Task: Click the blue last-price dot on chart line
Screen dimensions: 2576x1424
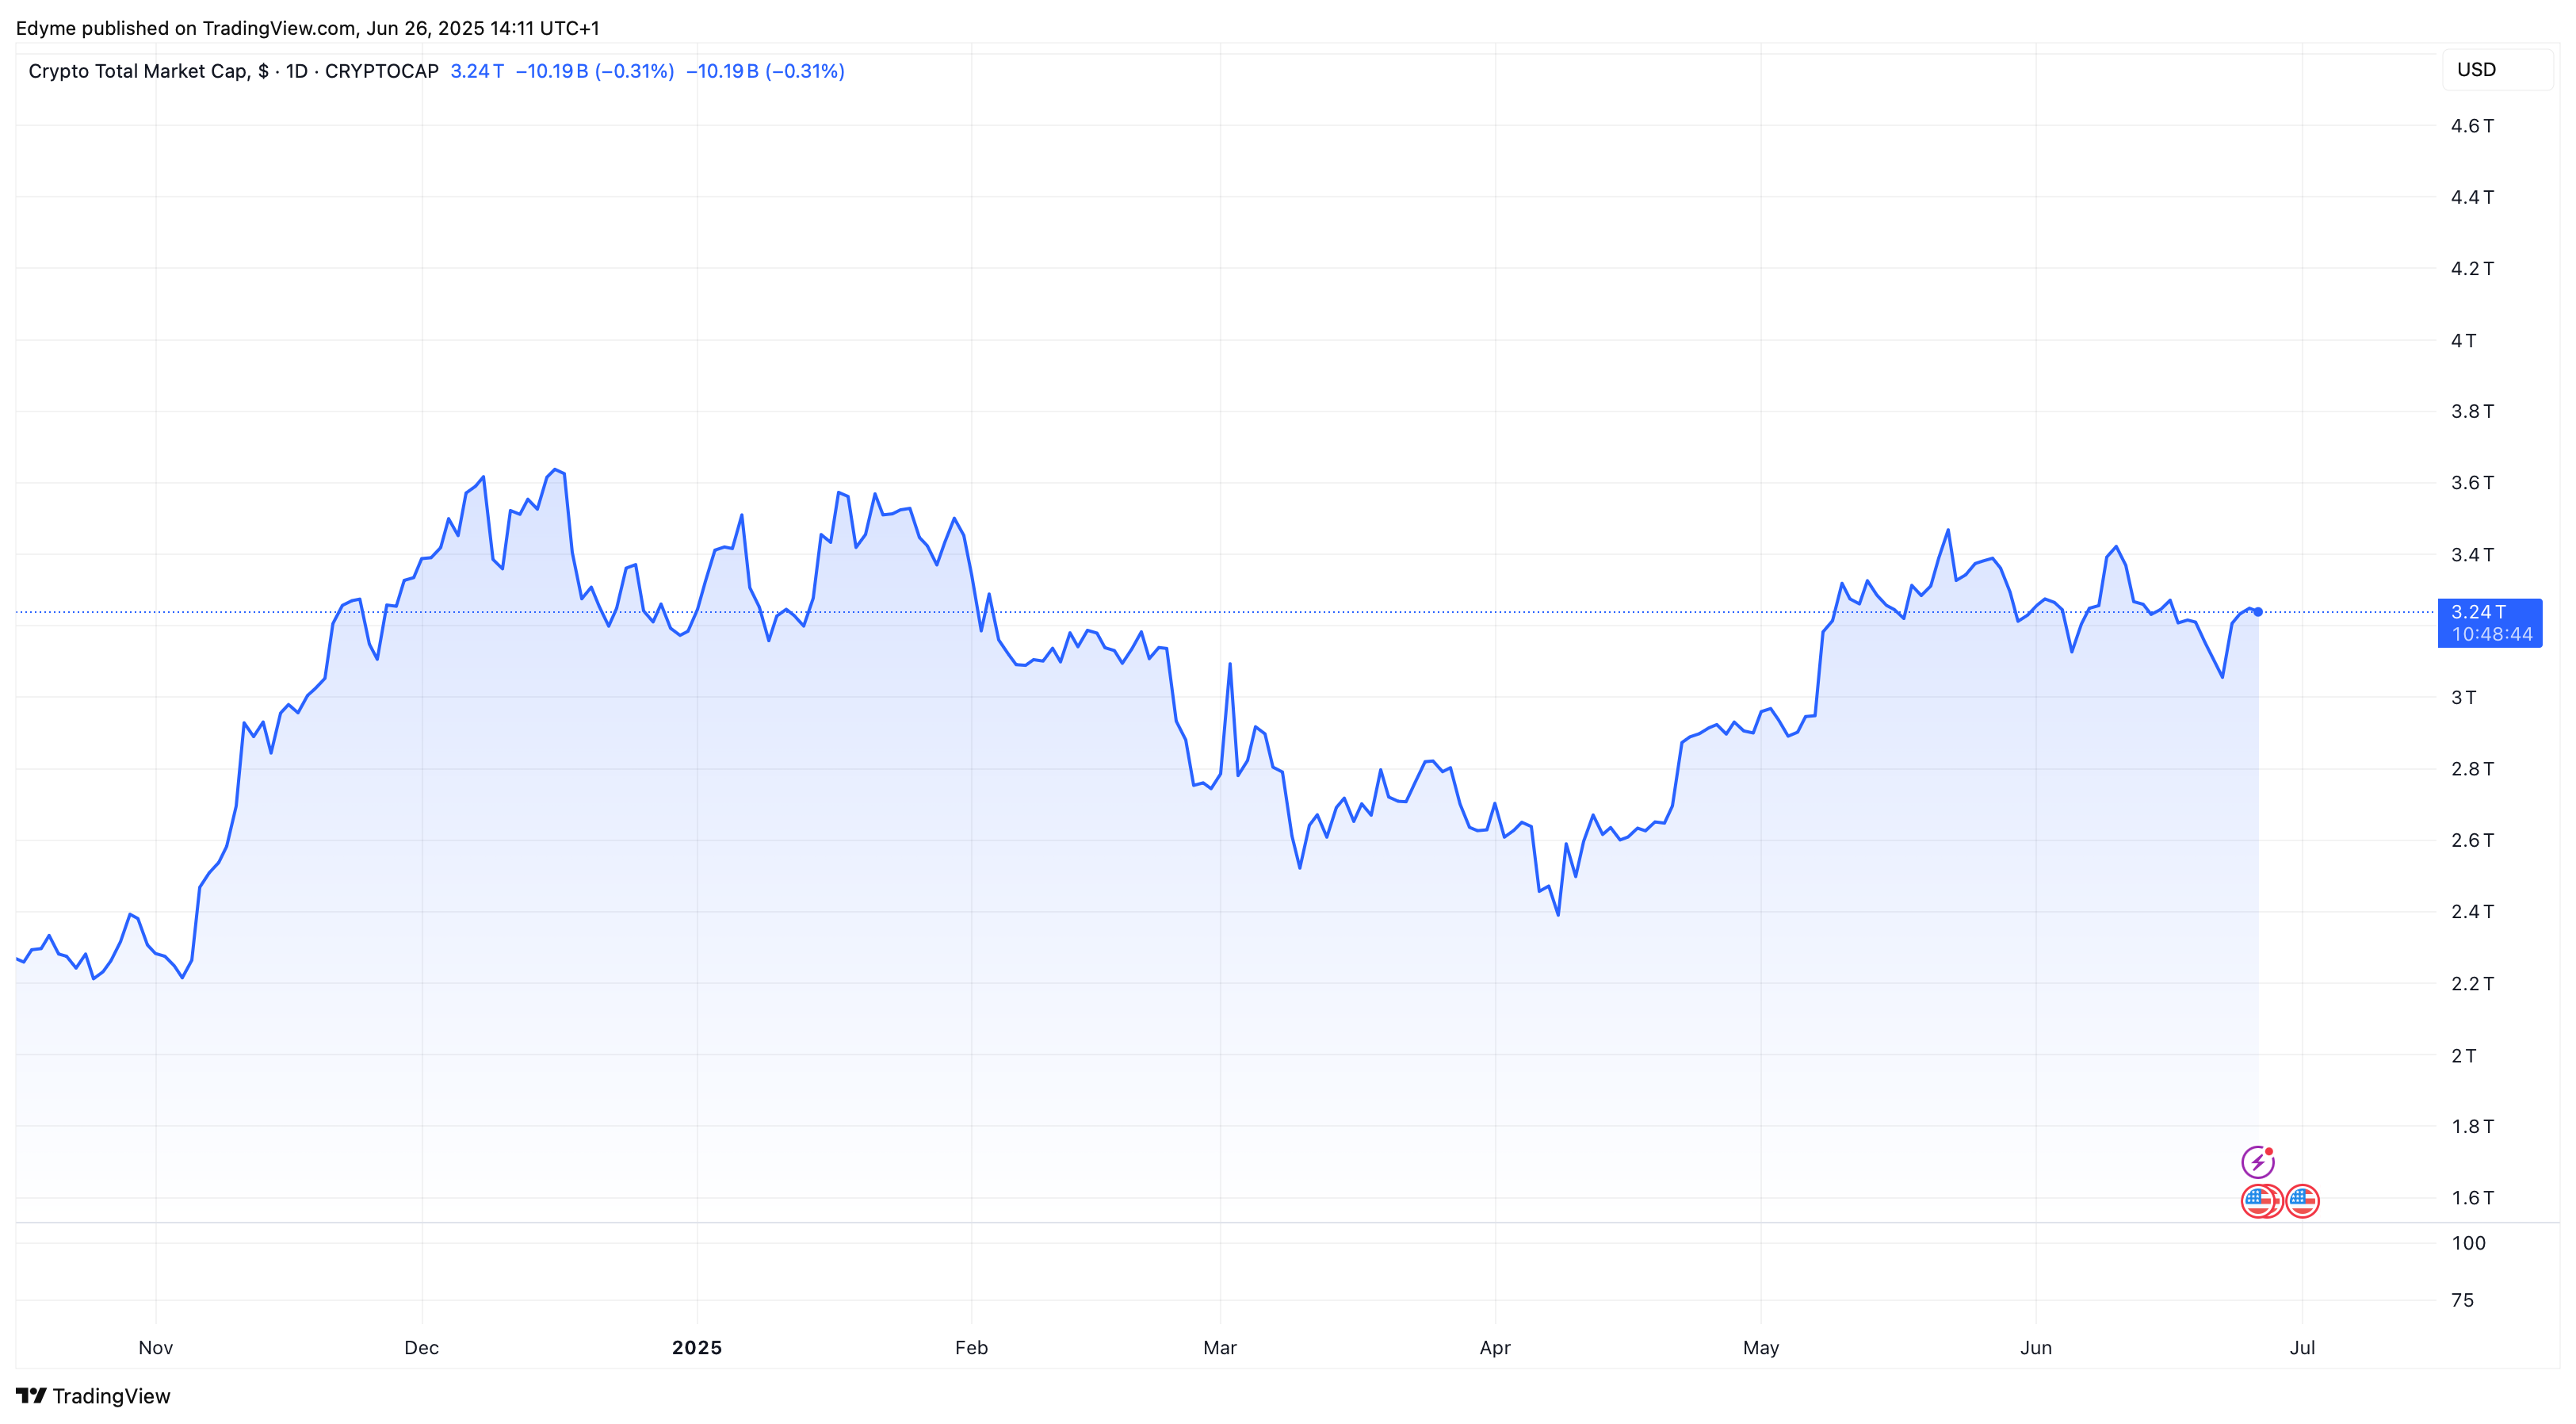Action: pyautogui.click(x=2258, y=612)
